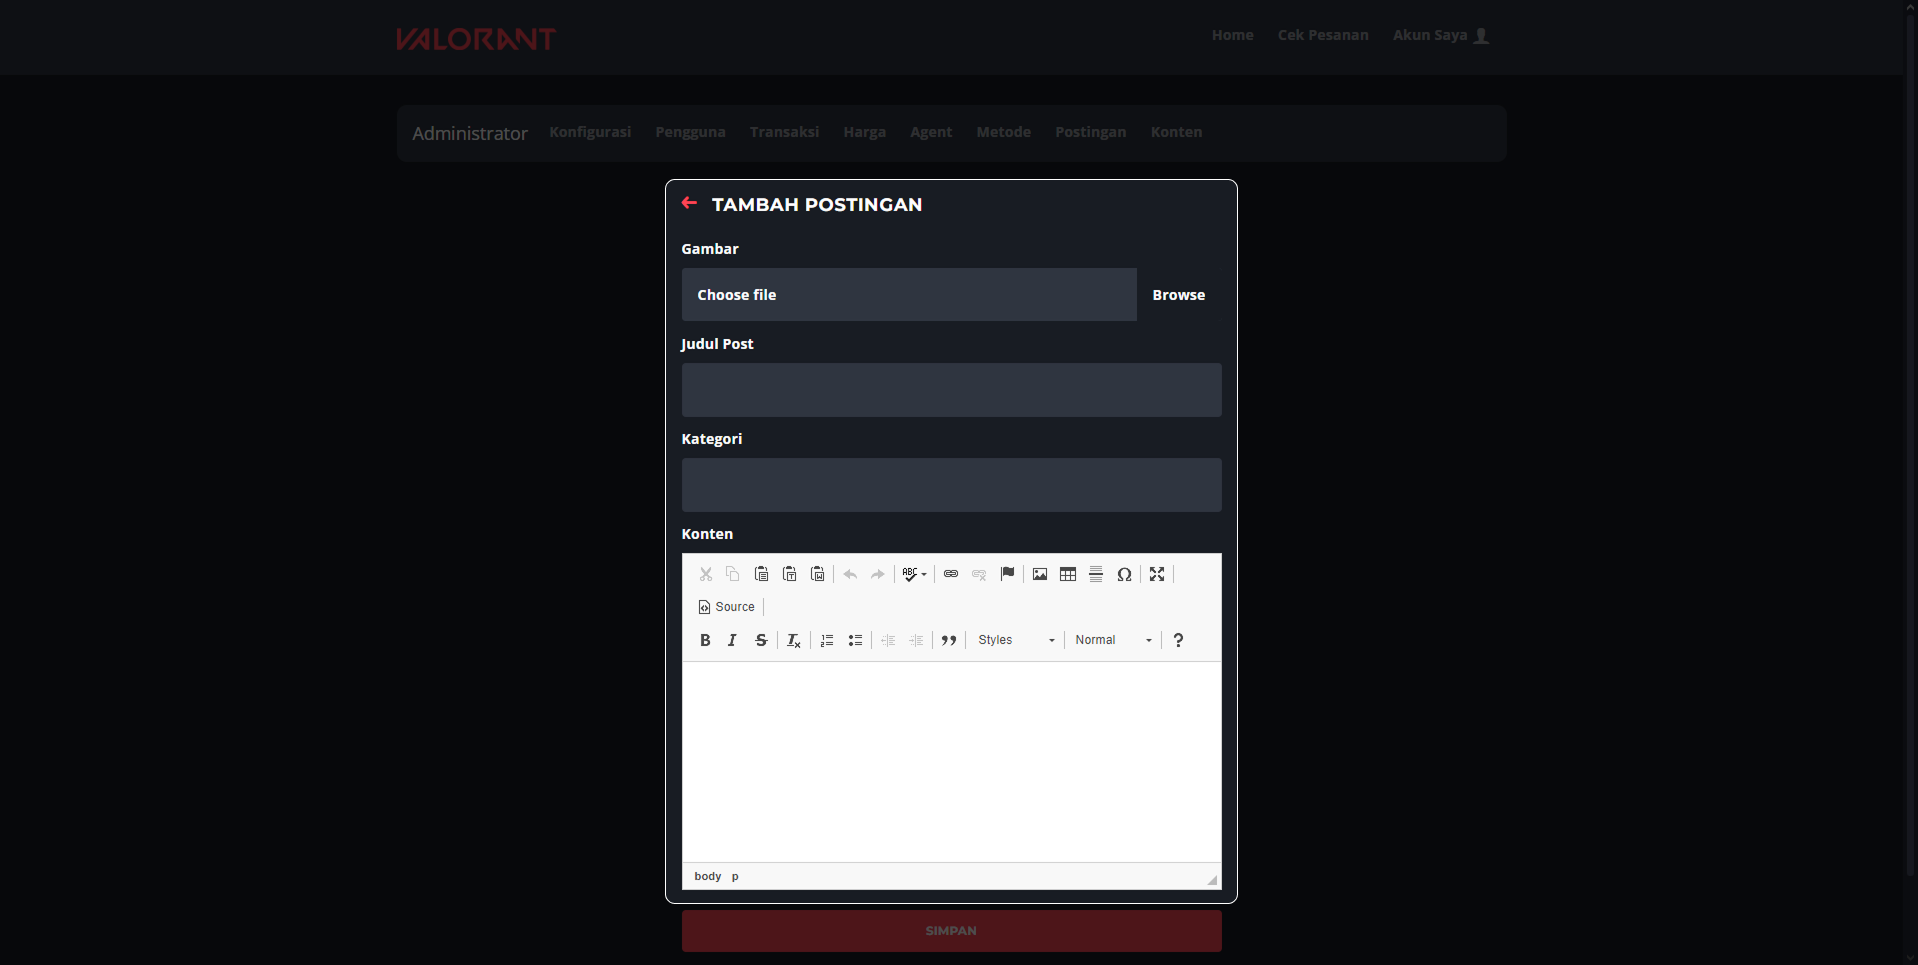Focus the Kategori input field

[x=951, y=485]
